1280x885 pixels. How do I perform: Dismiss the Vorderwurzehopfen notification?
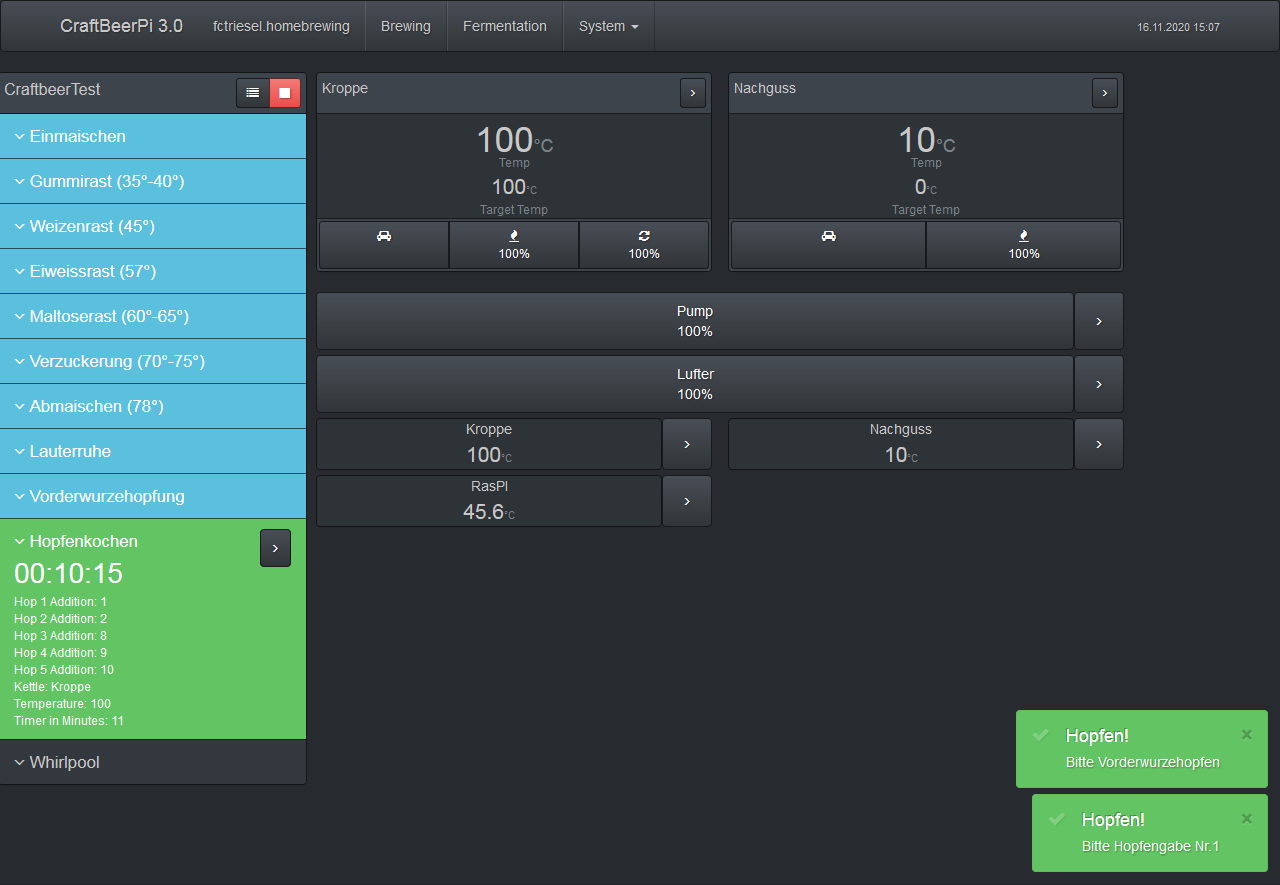[x=1246, y=735]
